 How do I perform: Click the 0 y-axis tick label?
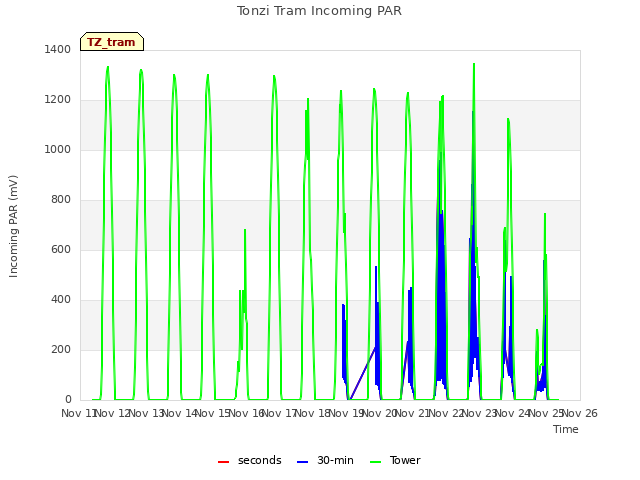(x=68, y=400)
